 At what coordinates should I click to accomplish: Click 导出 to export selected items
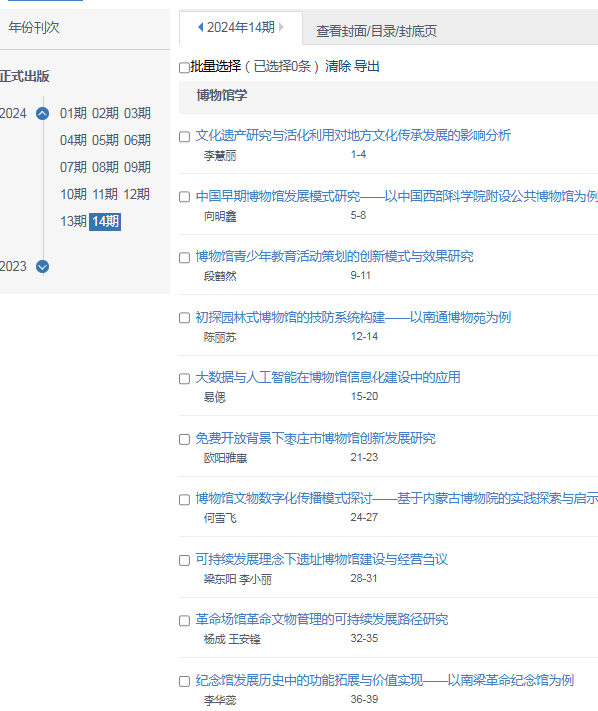pyautogui.click(x=366, y=66)
